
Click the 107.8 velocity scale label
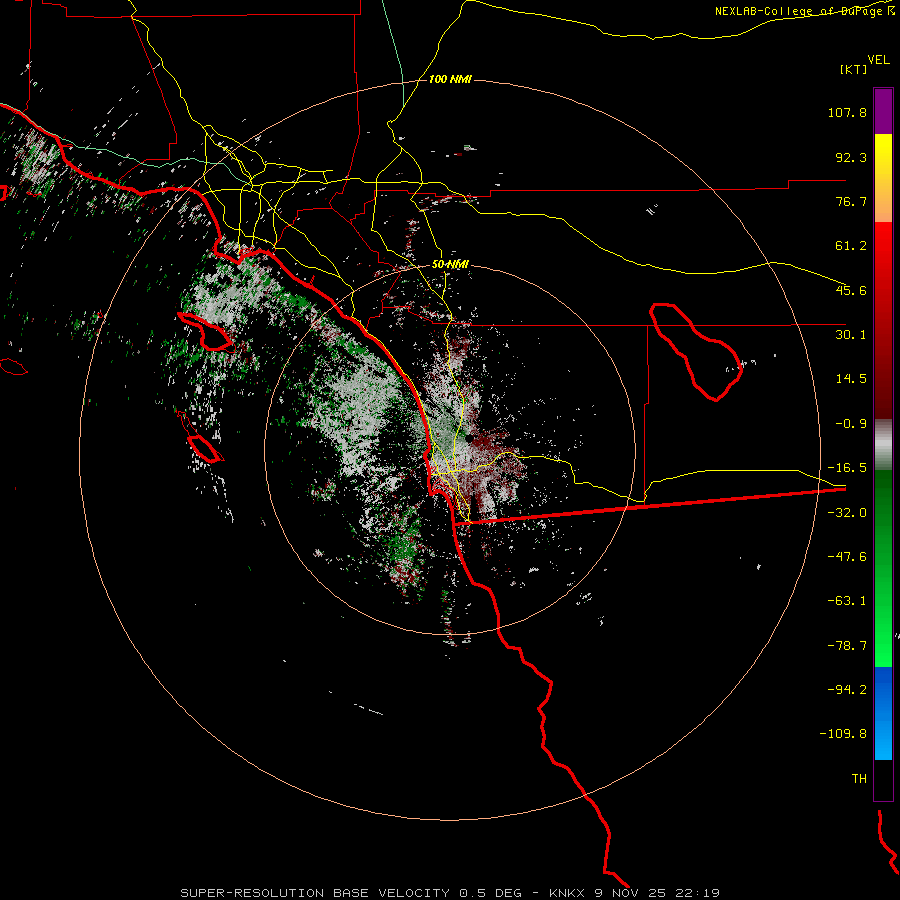(x=847, y=112)
